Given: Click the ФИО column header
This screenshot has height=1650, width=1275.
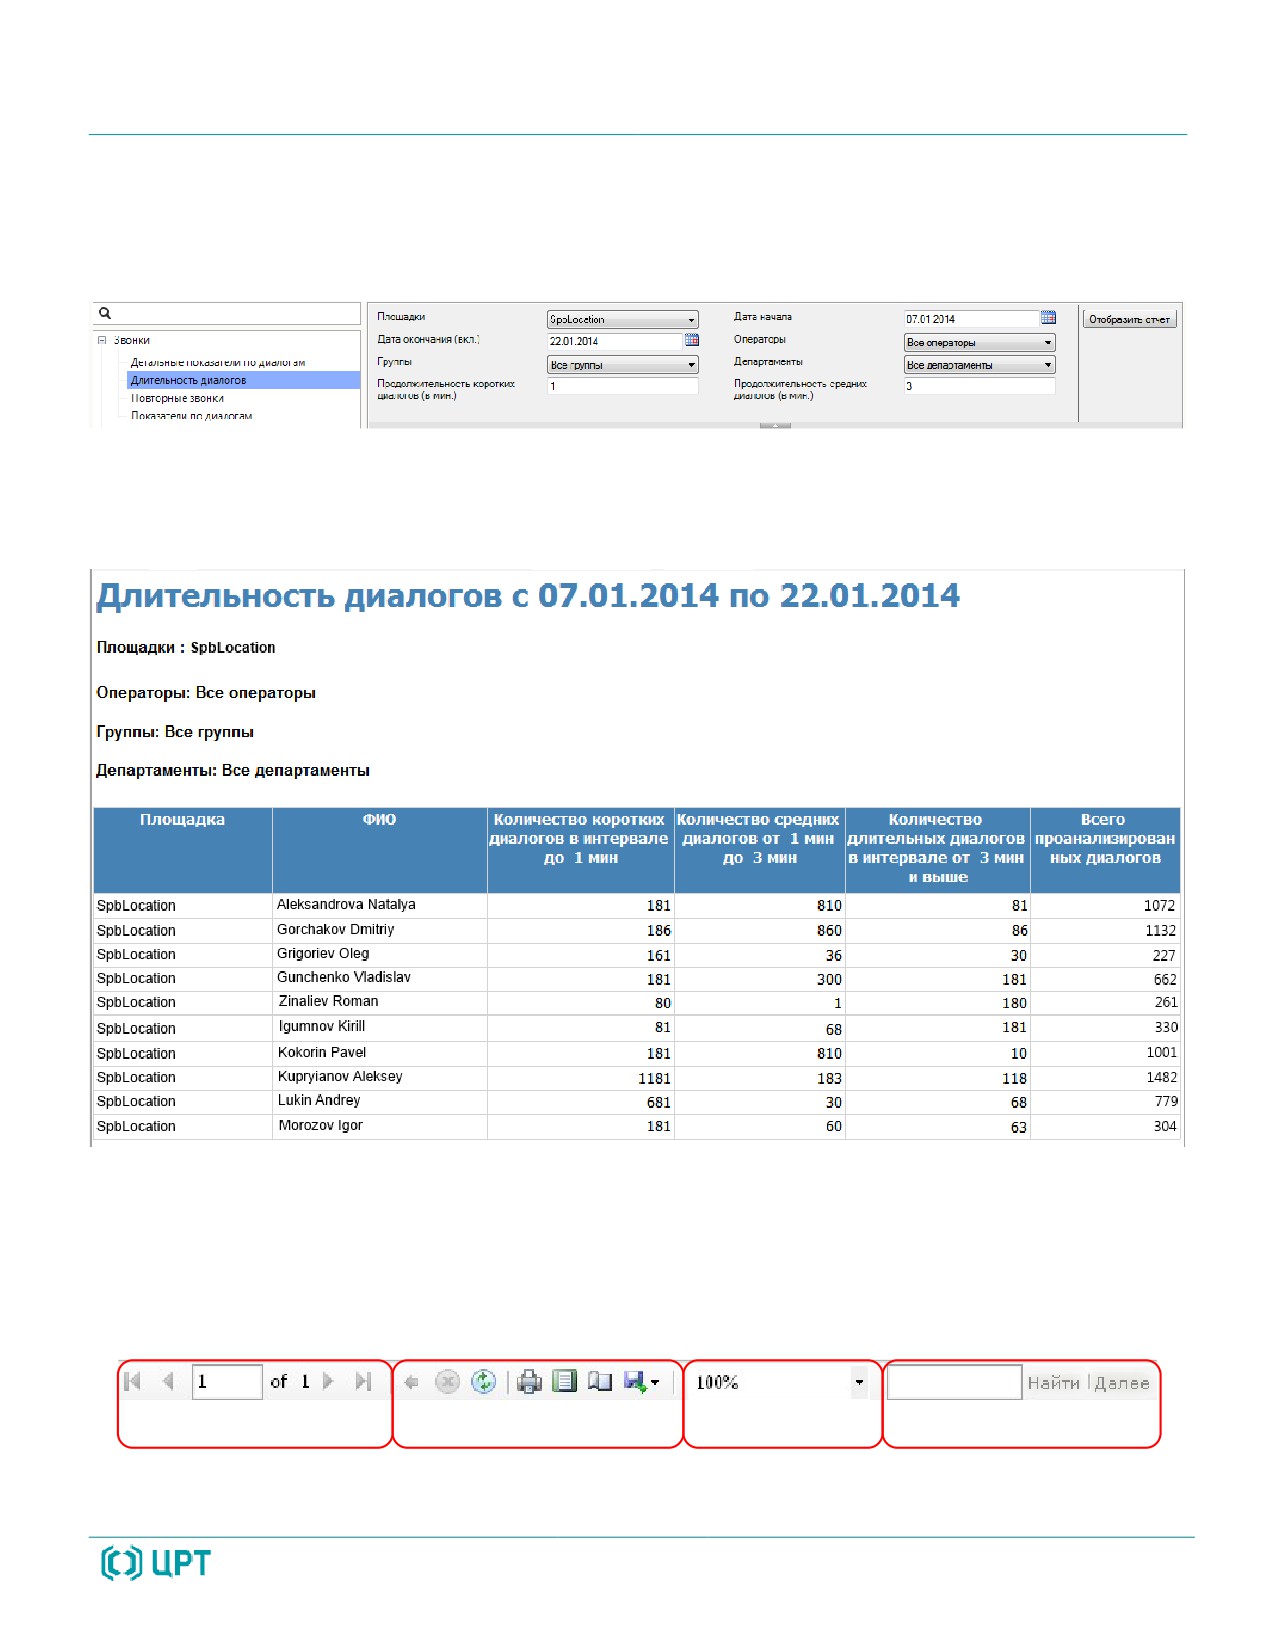Looking at the screenshot, I should coord(379,850).
